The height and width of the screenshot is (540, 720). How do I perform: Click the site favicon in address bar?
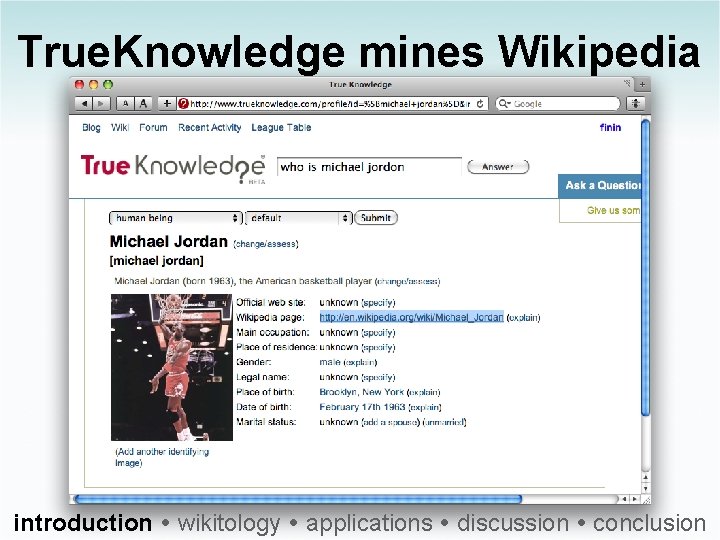click(183, 104)
